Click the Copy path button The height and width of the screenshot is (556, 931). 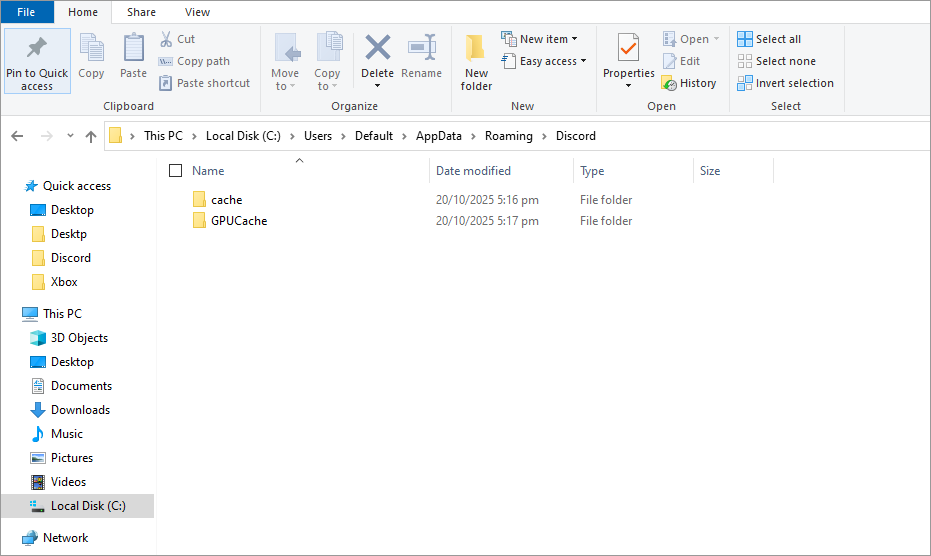point(194,61)
